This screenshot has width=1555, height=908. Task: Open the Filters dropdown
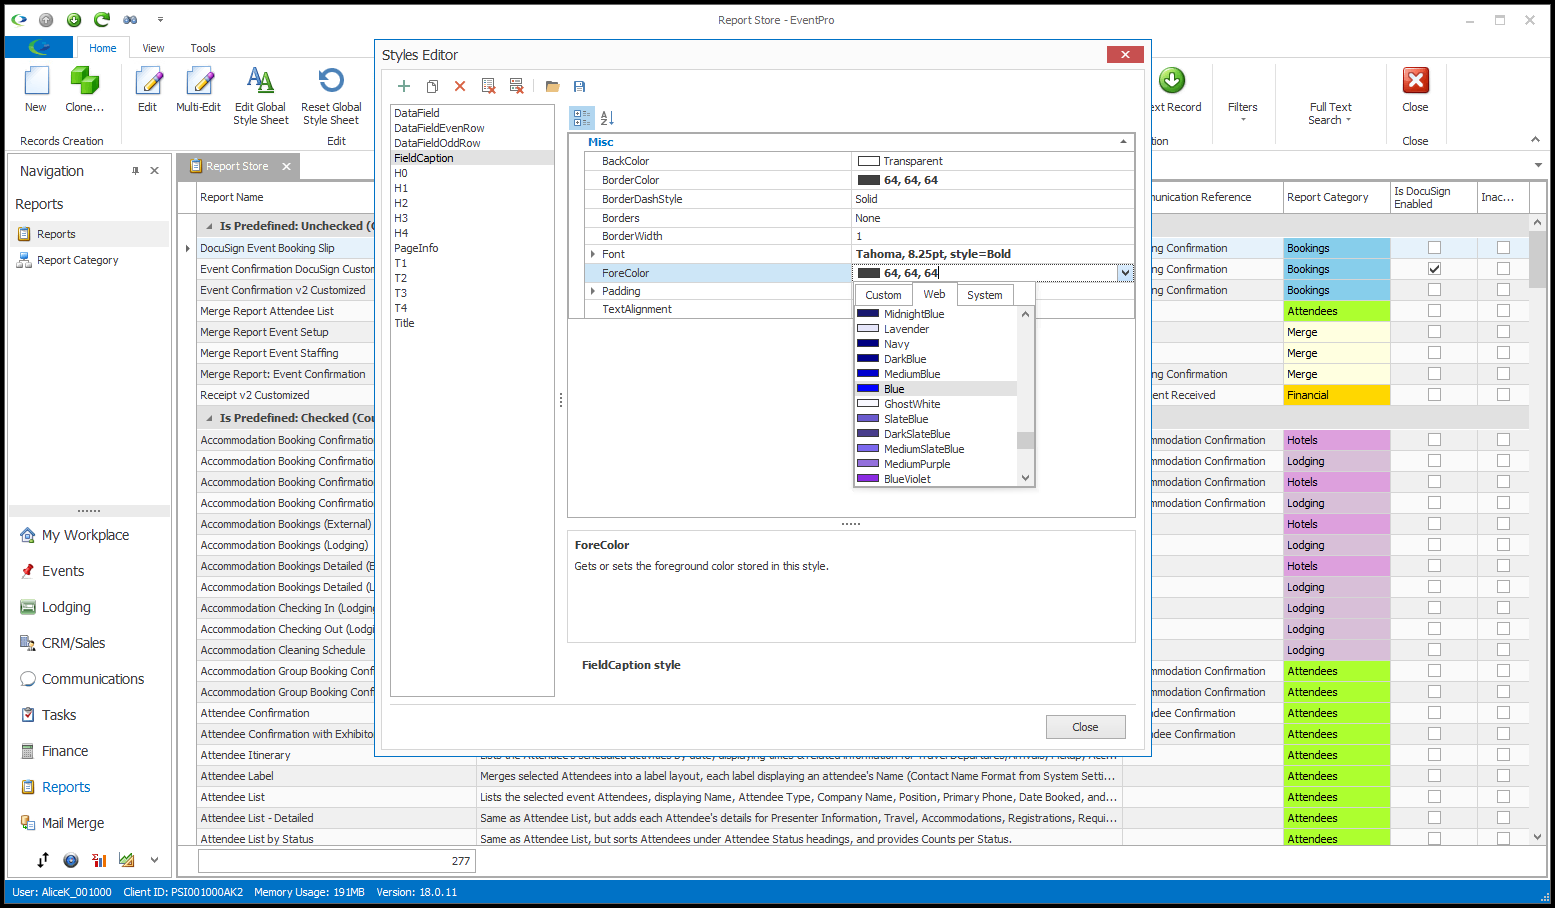point(1243,112)
